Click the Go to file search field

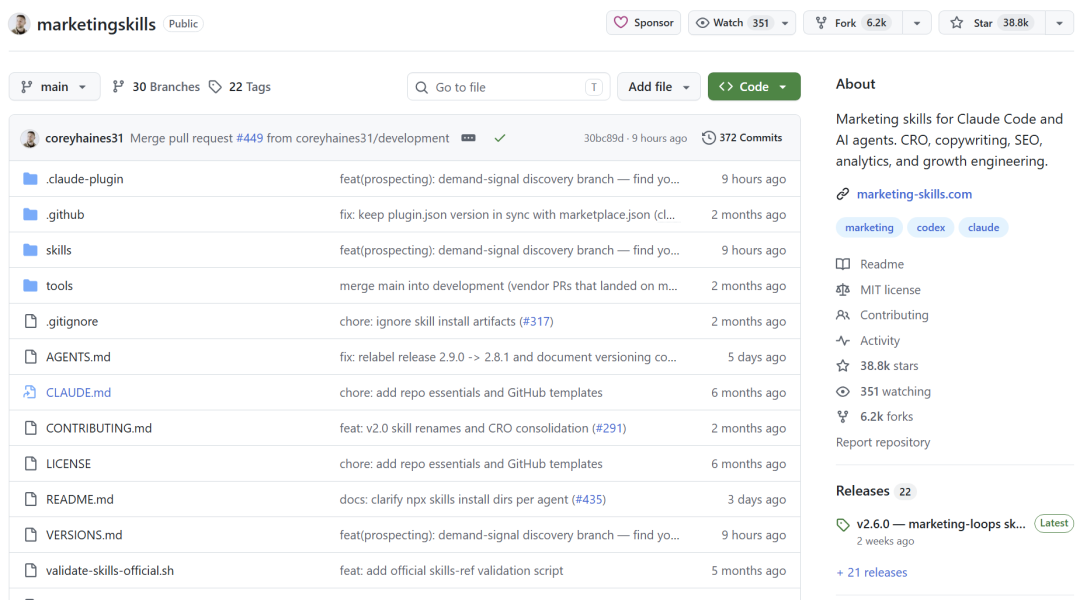click(x=508, y=87)
